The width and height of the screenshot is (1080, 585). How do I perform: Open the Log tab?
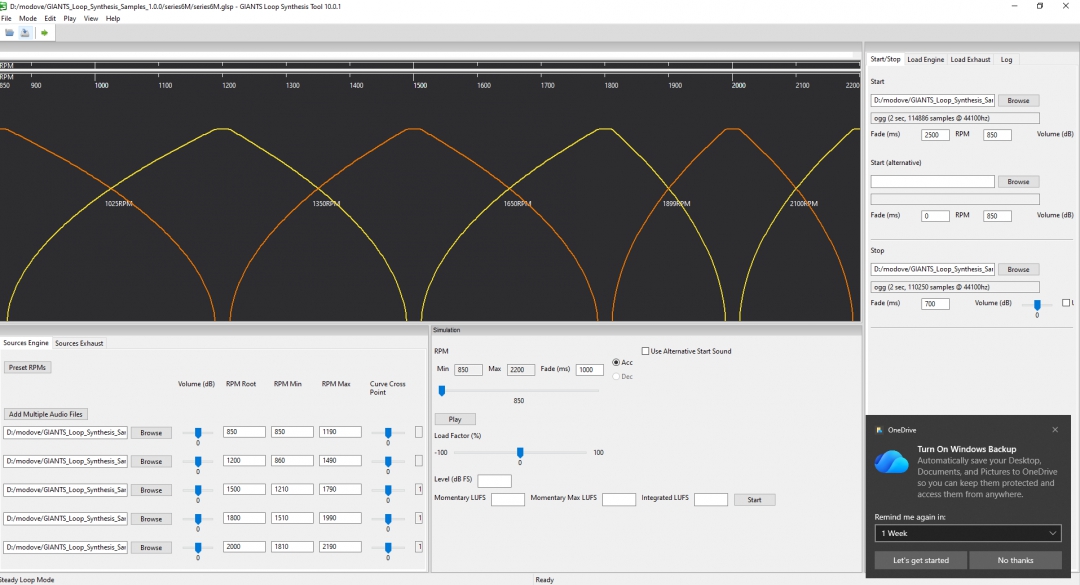(1006, 60)
